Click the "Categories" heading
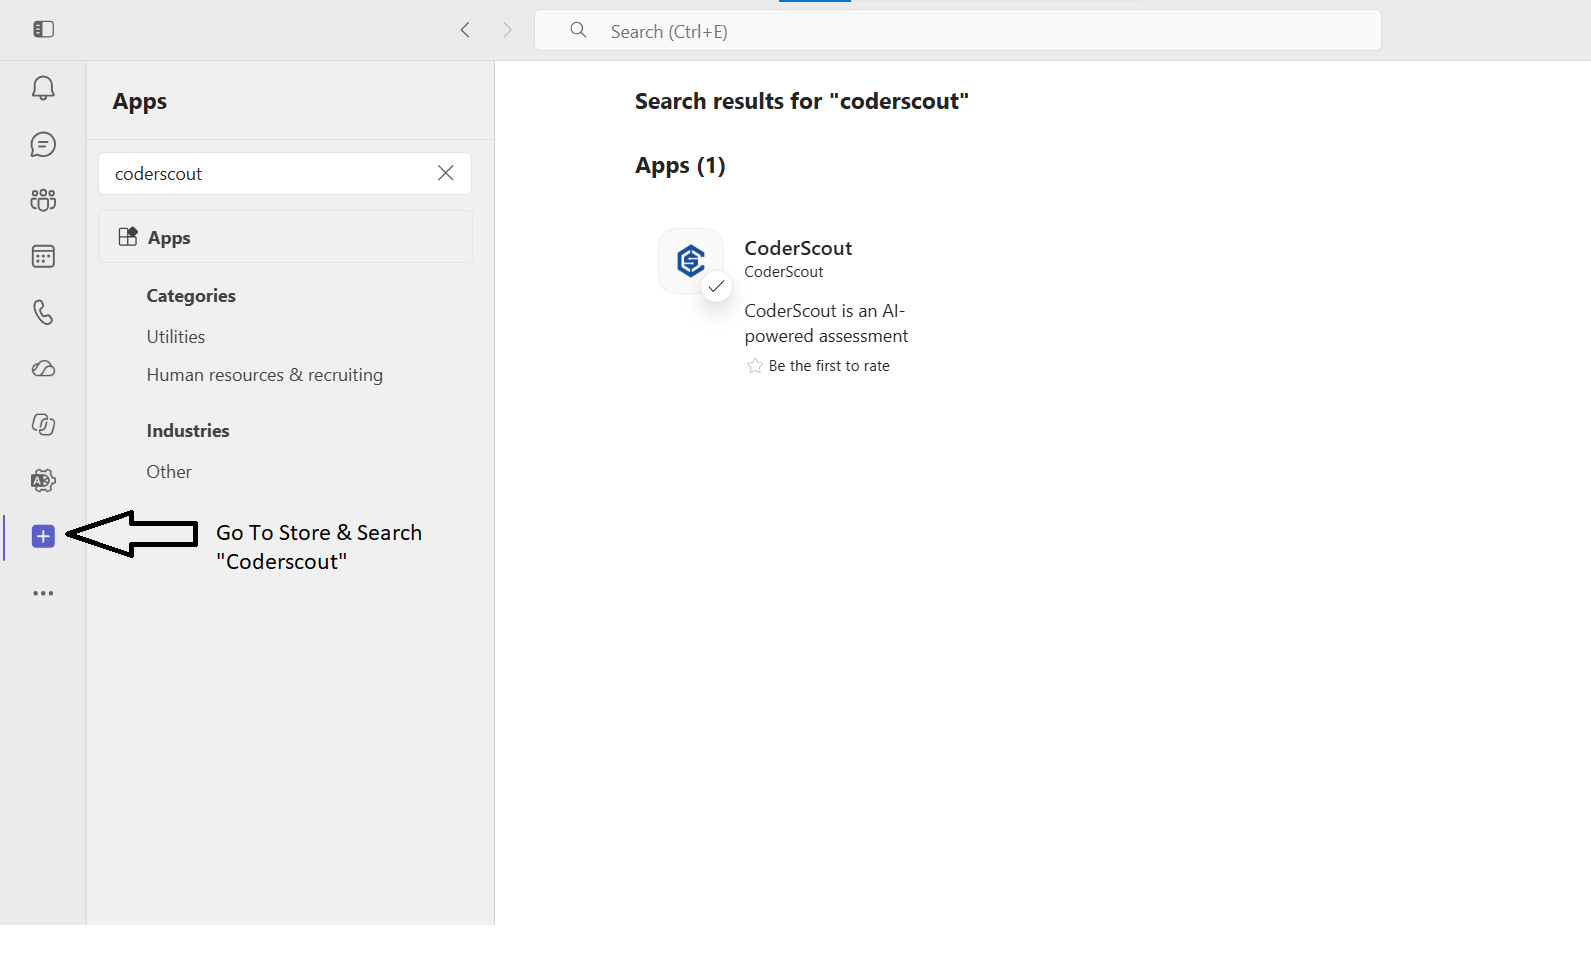The height and width of the screenshot is (954, 1591). (191, 296)
